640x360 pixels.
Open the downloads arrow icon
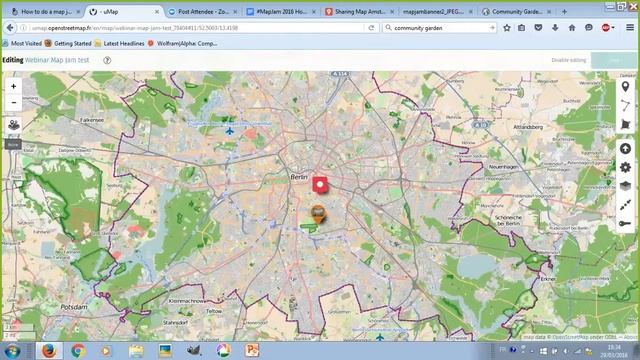(555, 28)
